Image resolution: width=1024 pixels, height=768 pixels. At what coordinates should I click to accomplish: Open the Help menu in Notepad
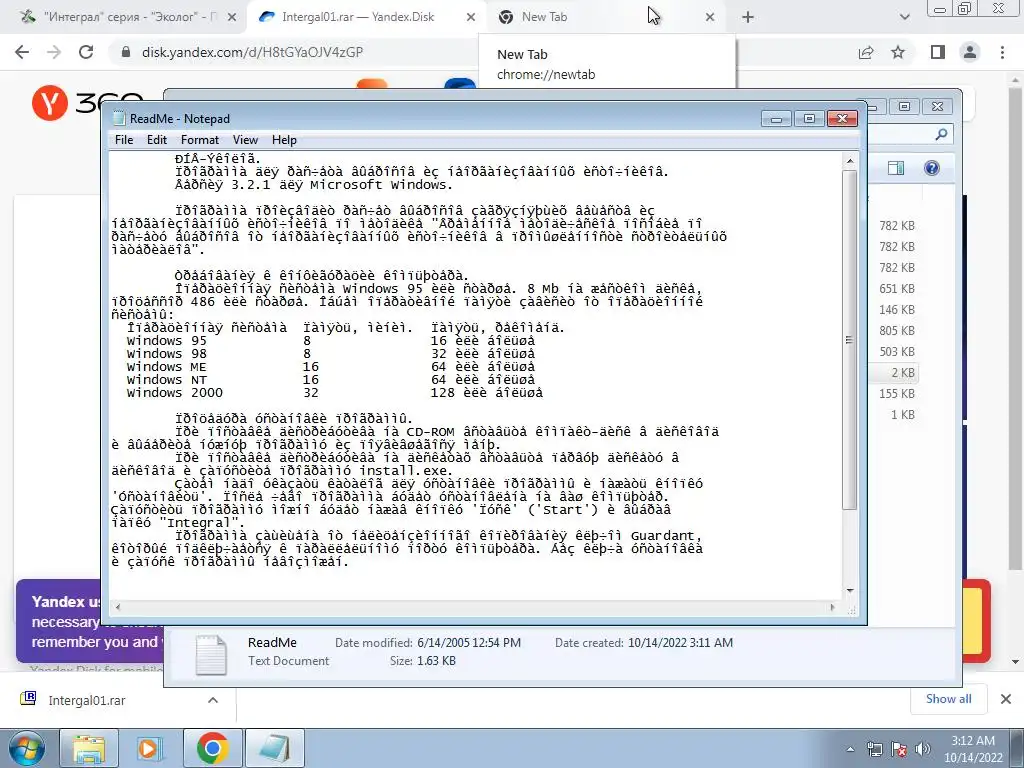coord(284,140)
